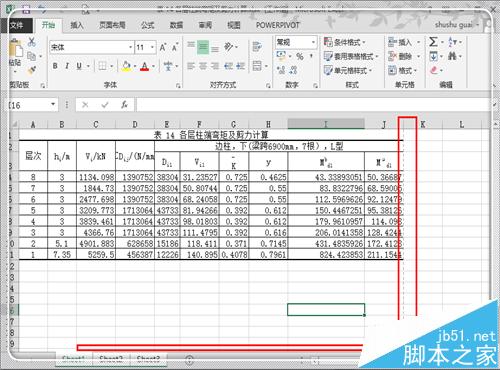Open 条件格式 conditional formatting menu

pyautogui.click(x=345, y=42)
